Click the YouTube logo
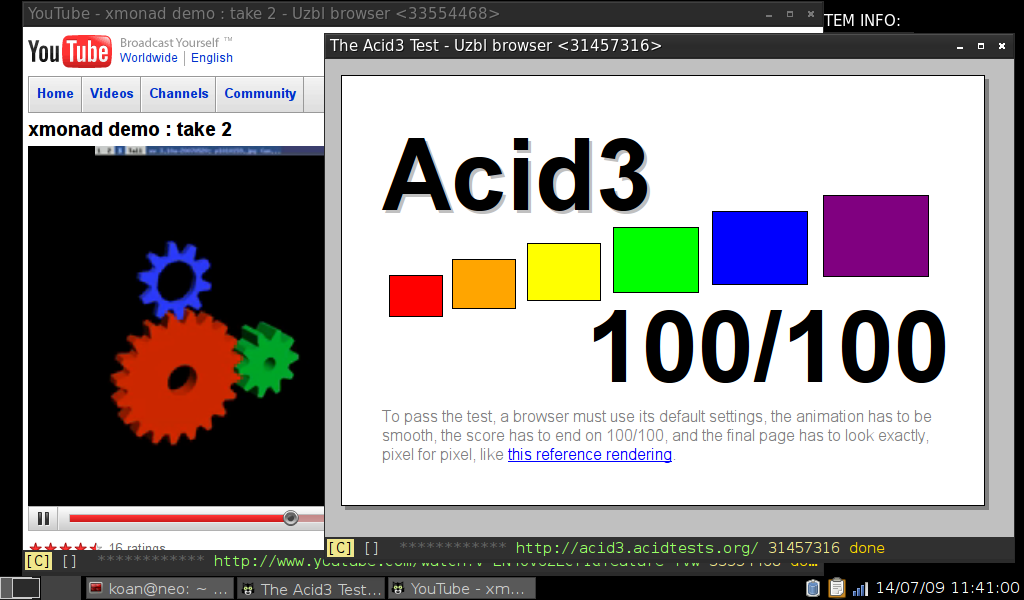 click(69, 51)
